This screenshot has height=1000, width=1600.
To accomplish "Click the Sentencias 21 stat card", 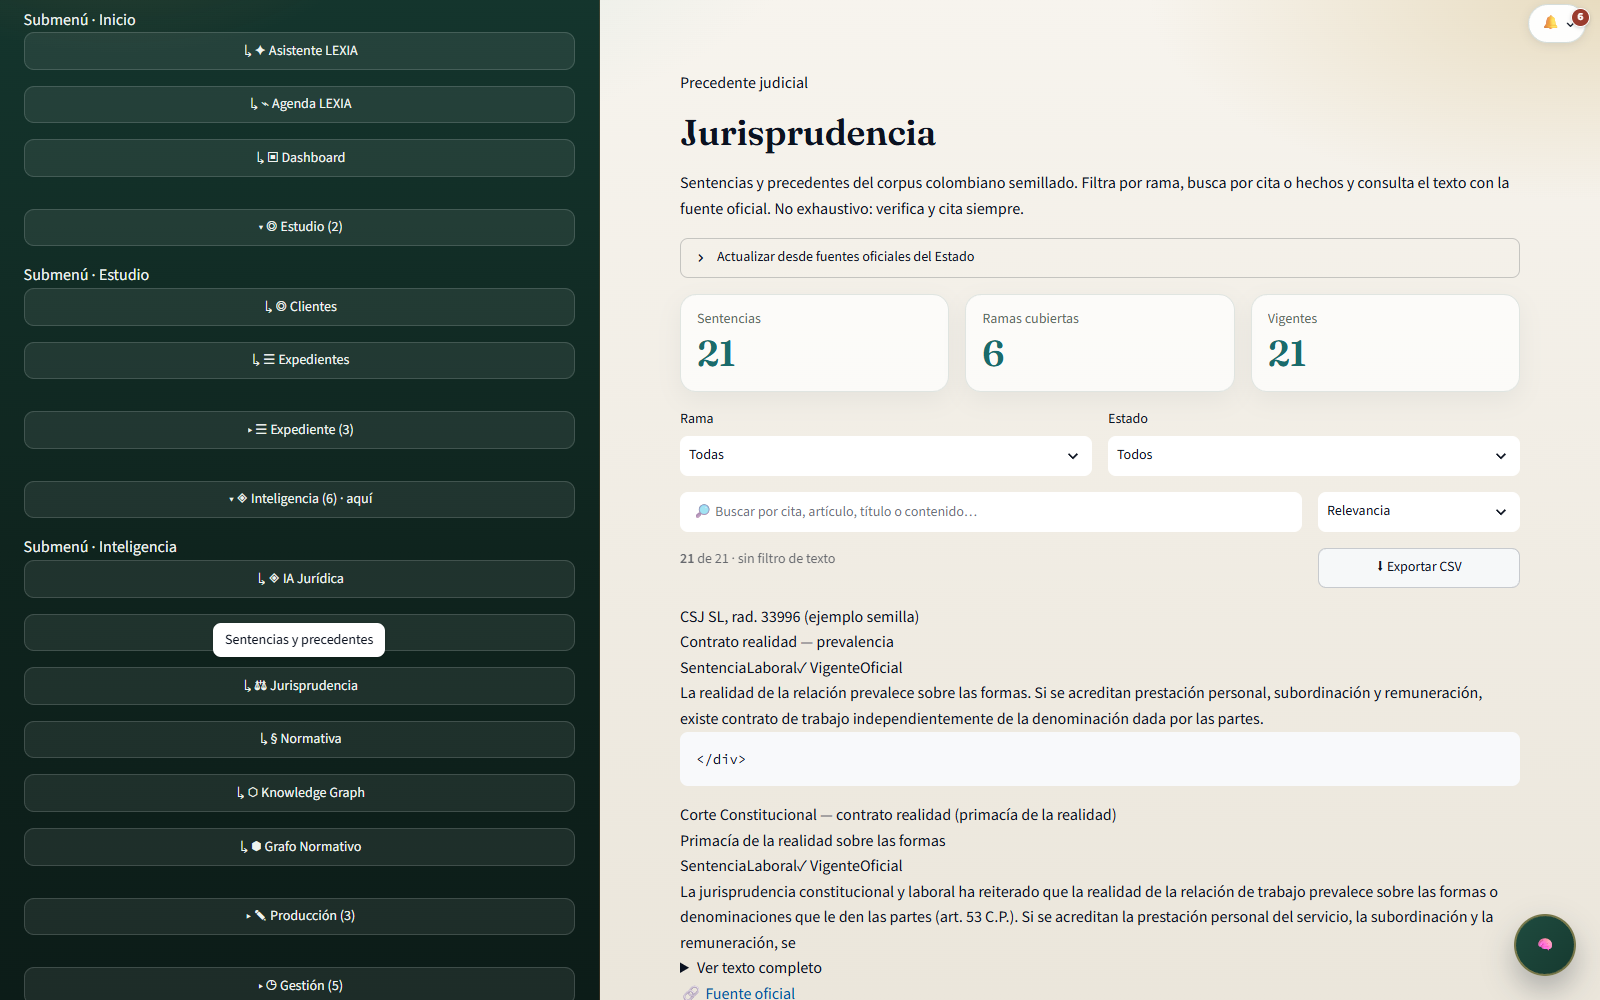I will (x=814, y=343).
